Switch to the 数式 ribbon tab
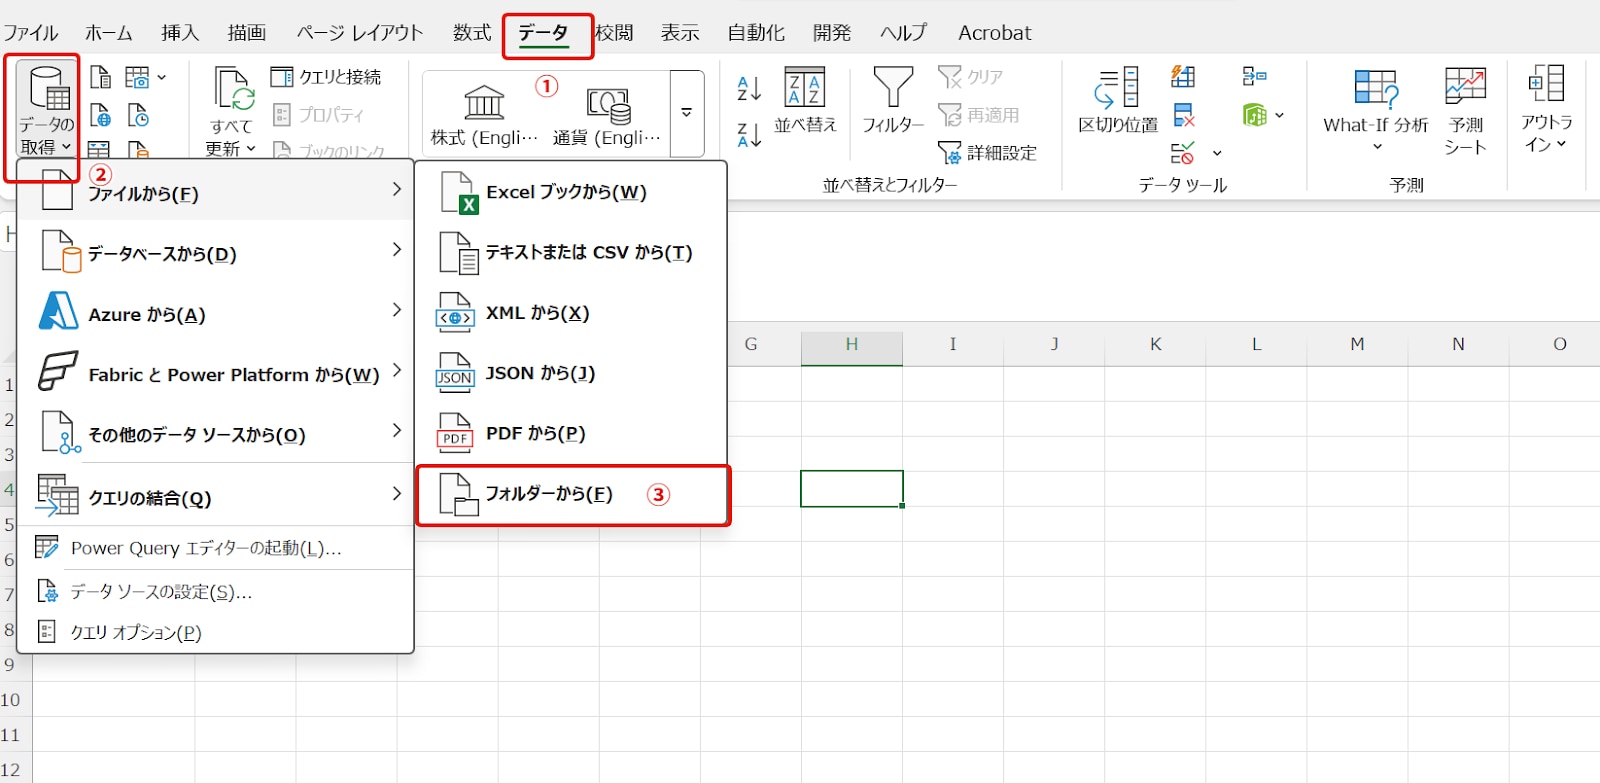The width and height of the screenshot is (1600, 783). click(472, 33)
